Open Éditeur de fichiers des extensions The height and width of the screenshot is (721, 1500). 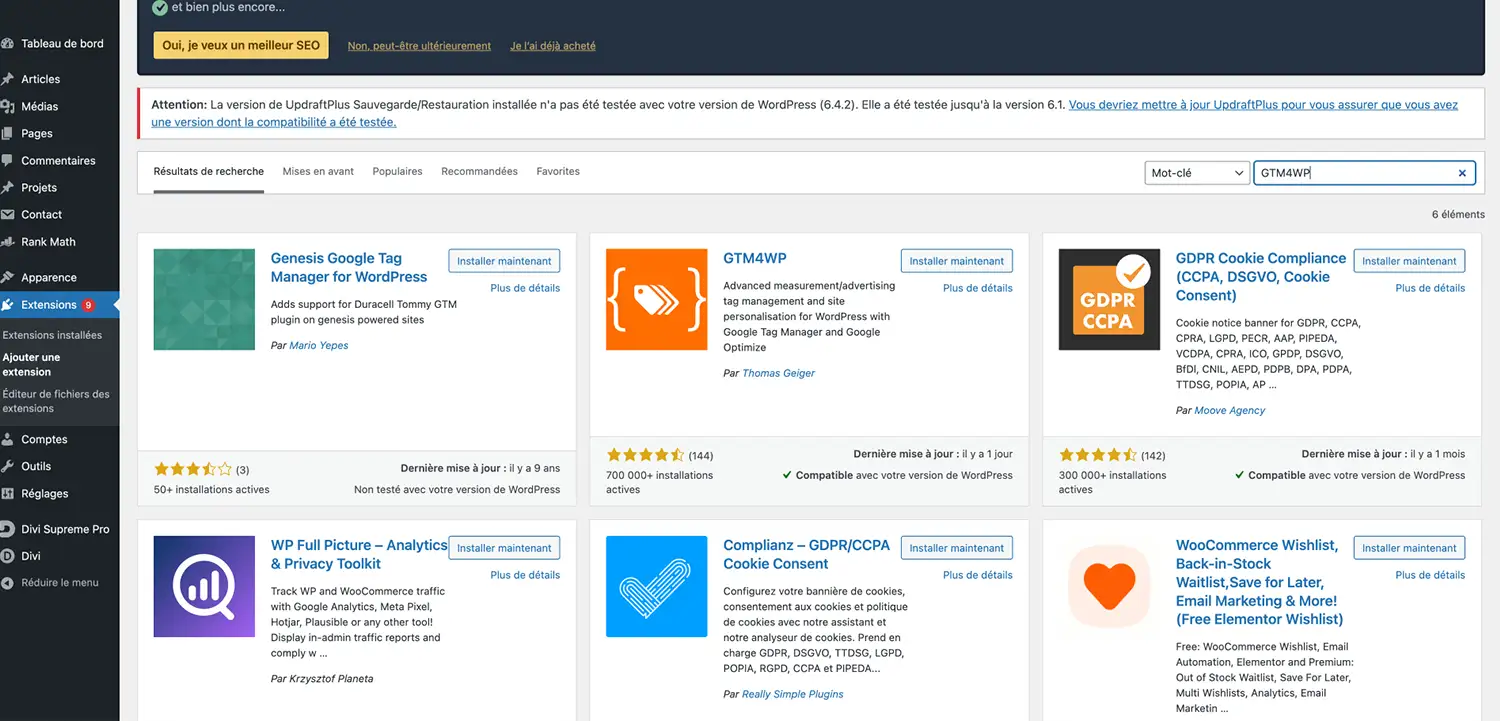tap(56, 401)
